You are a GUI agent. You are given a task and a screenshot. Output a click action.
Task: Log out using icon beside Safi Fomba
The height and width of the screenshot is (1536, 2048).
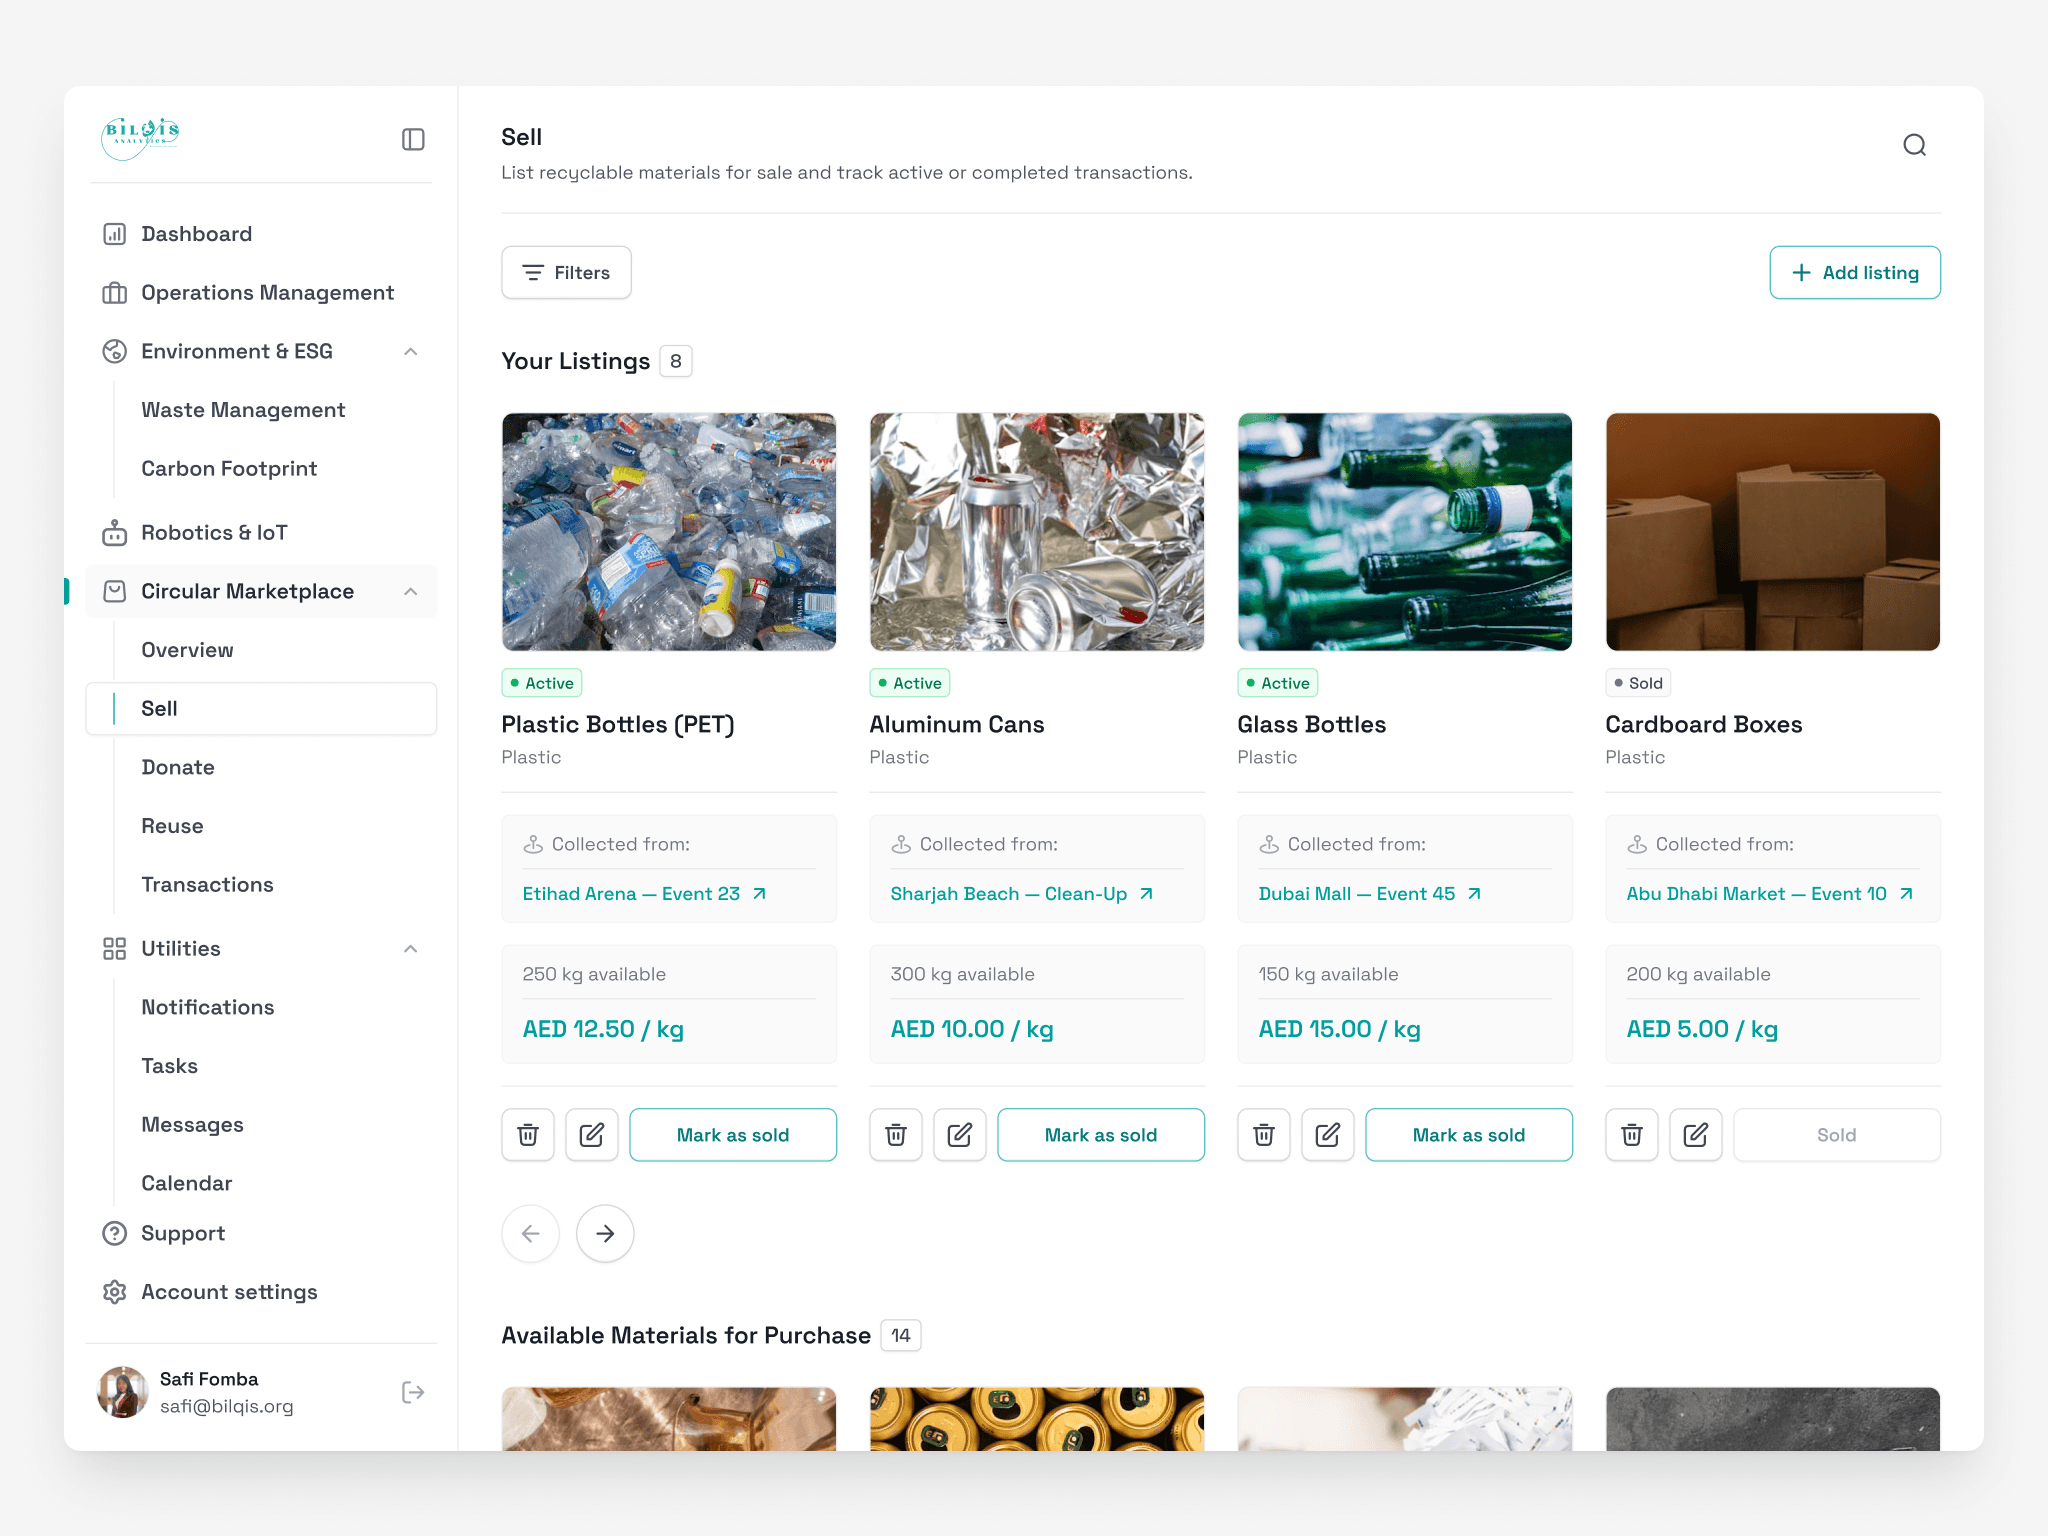tap(413, 1392)
